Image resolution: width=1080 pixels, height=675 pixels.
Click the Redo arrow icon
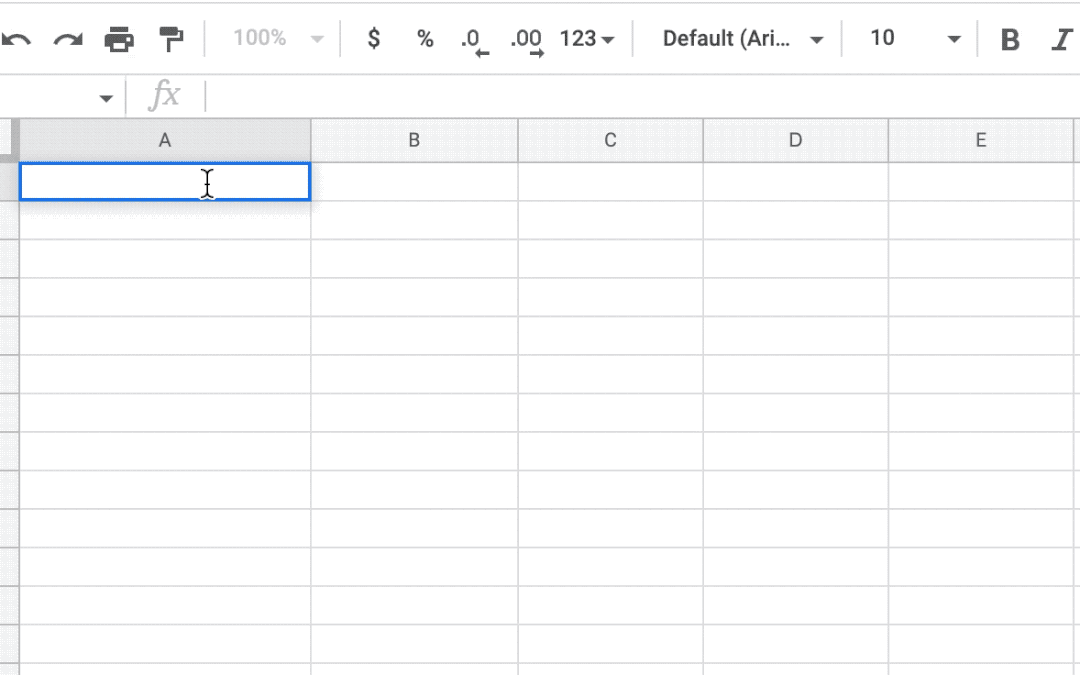68,39
